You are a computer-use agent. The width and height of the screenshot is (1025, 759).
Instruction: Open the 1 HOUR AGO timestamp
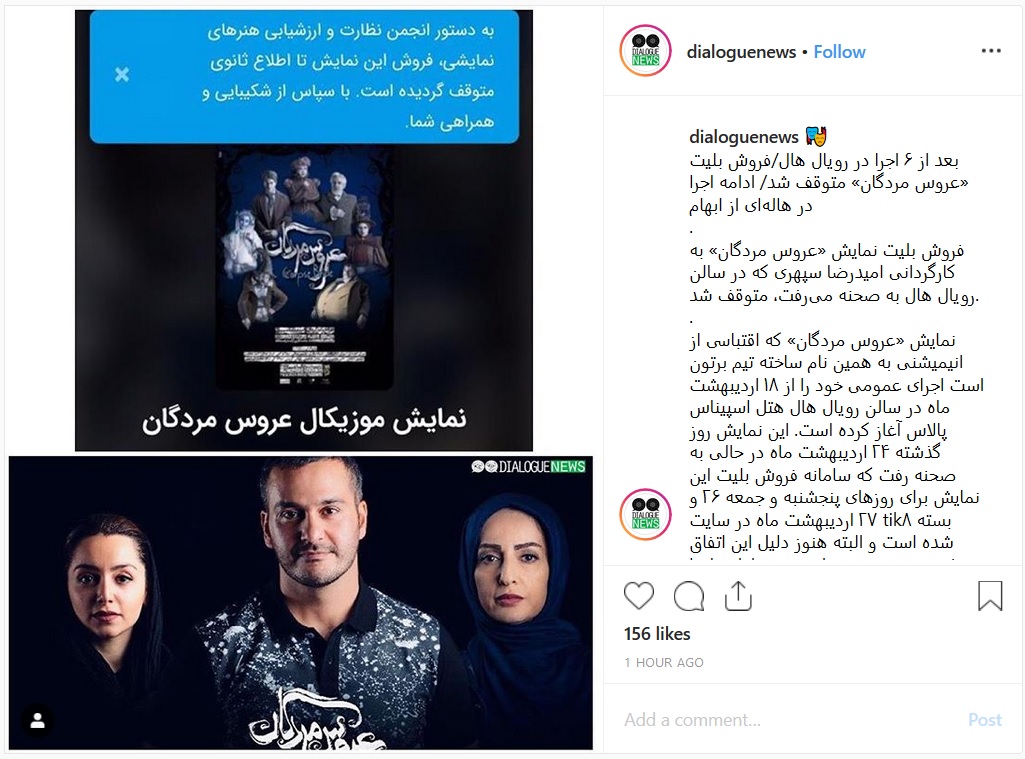(x=664, y=662)
